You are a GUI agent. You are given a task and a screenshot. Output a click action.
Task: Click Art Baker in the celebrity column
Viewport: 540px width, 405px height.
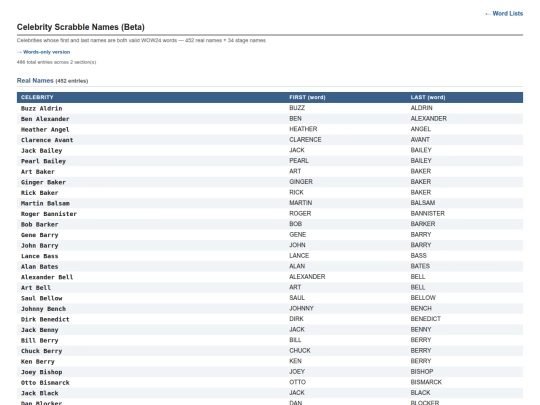click(38, 172)
